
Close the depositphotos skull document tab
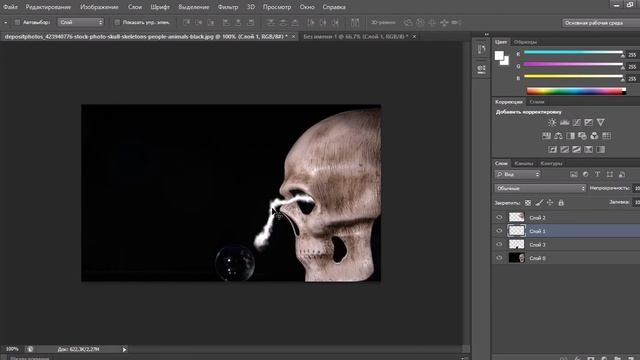pyautogui.click(x=293, y=37)
